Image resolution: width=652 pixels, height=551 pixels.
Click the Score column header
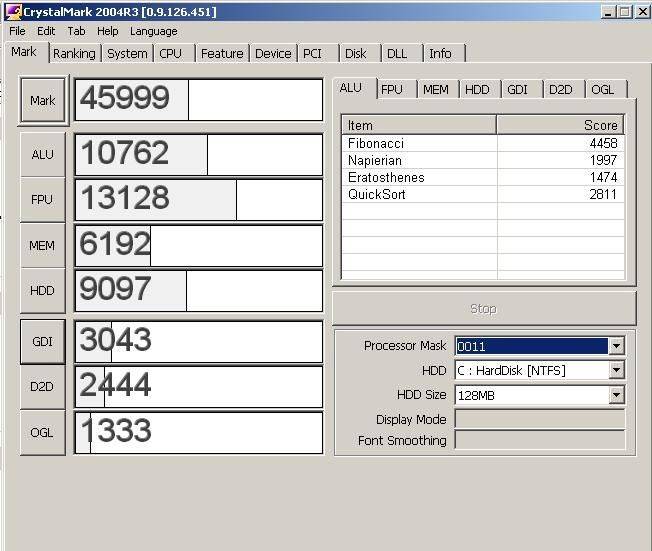tap(561, 125)
